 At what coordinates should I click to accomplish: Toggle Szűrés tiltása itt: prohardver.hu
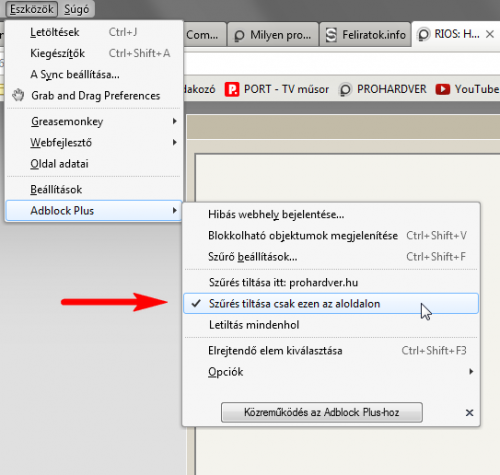(x=331, y=283)
